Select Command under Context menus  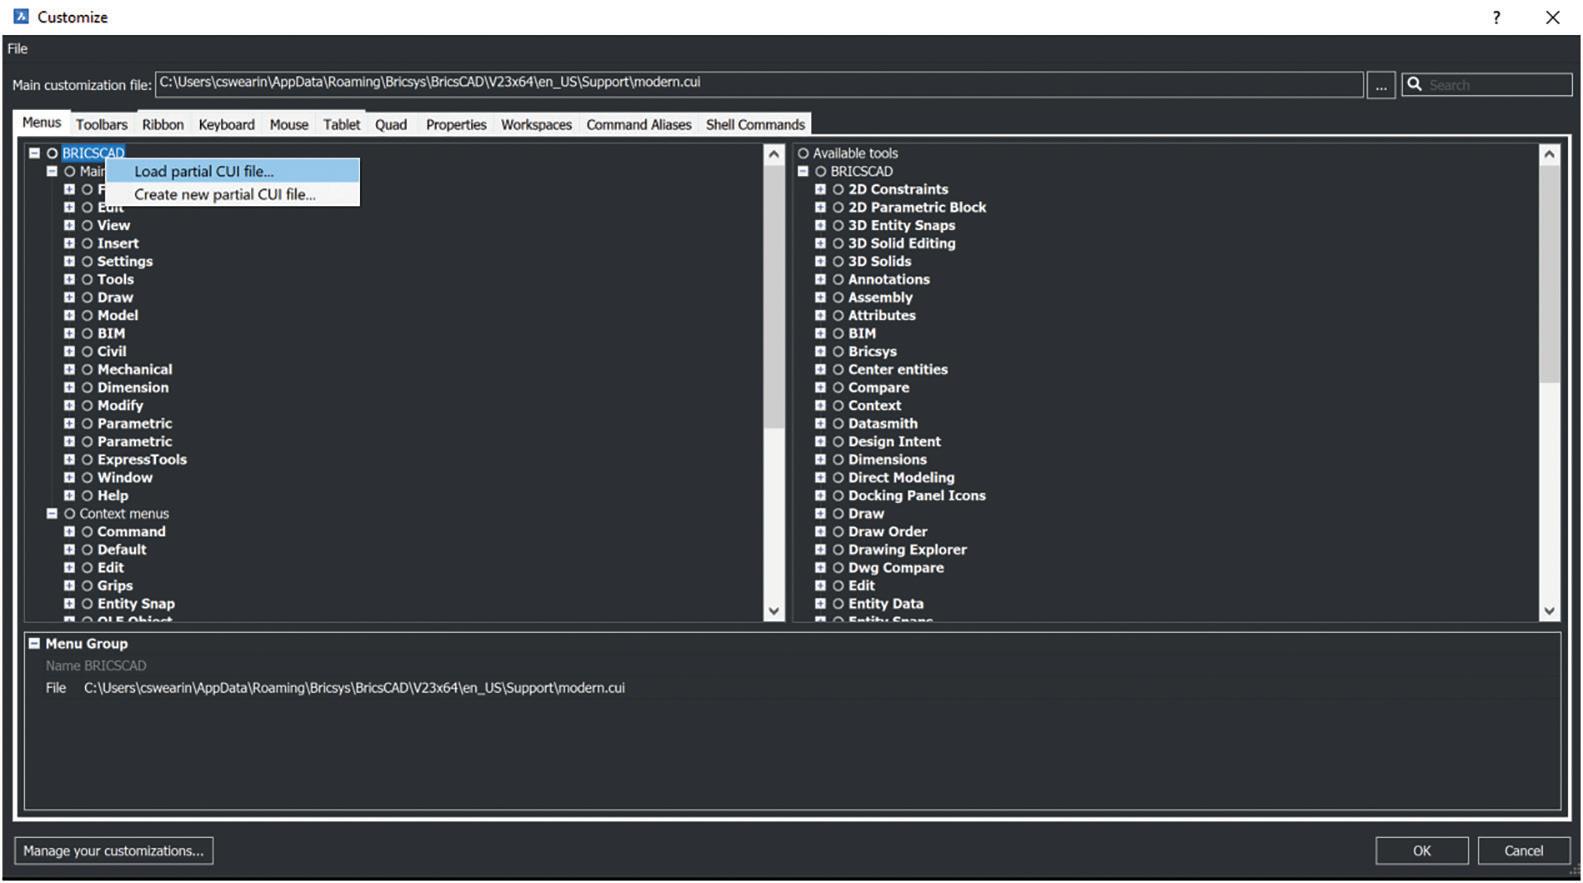pyautogui.click(x=131, y=531)
